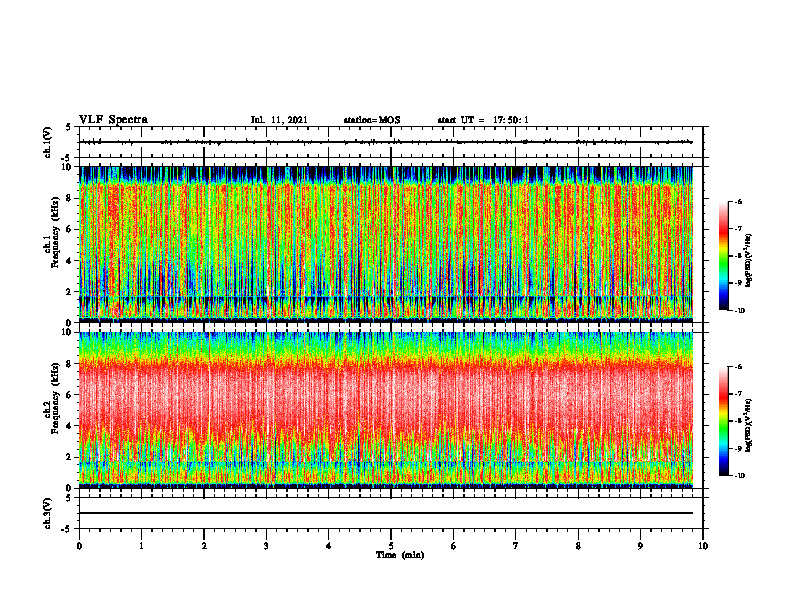Click the ch.3(V) waveform axis label

click(47, 513)
